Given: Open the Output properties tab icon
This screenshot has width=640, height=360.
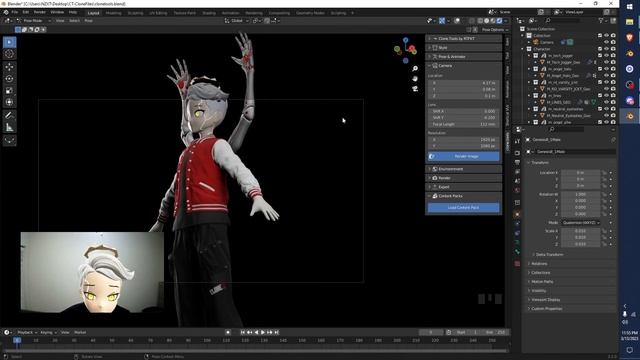Looking at the screenshot, I should pos(517,162).
